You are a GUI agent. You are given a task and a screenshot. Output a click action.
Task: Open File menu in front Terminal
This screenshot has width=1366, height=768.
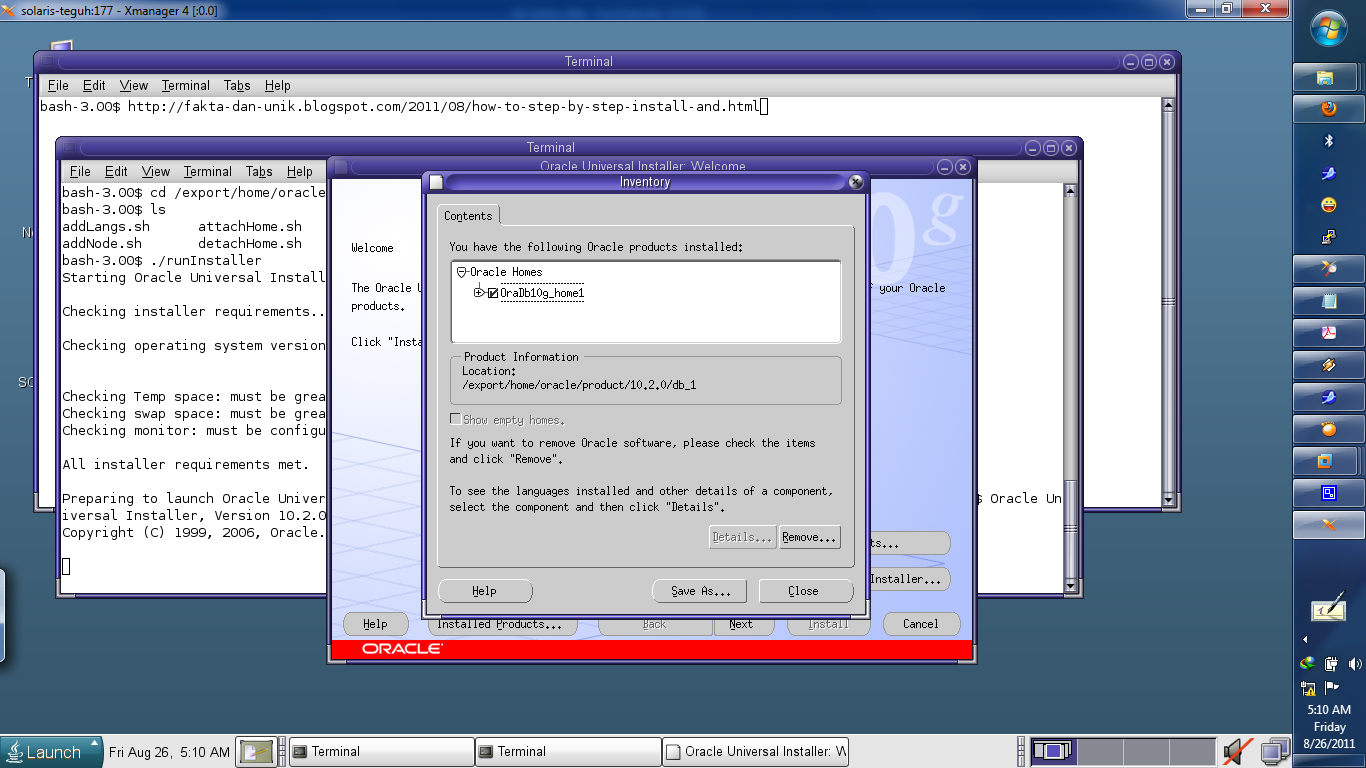pos(80,172)
